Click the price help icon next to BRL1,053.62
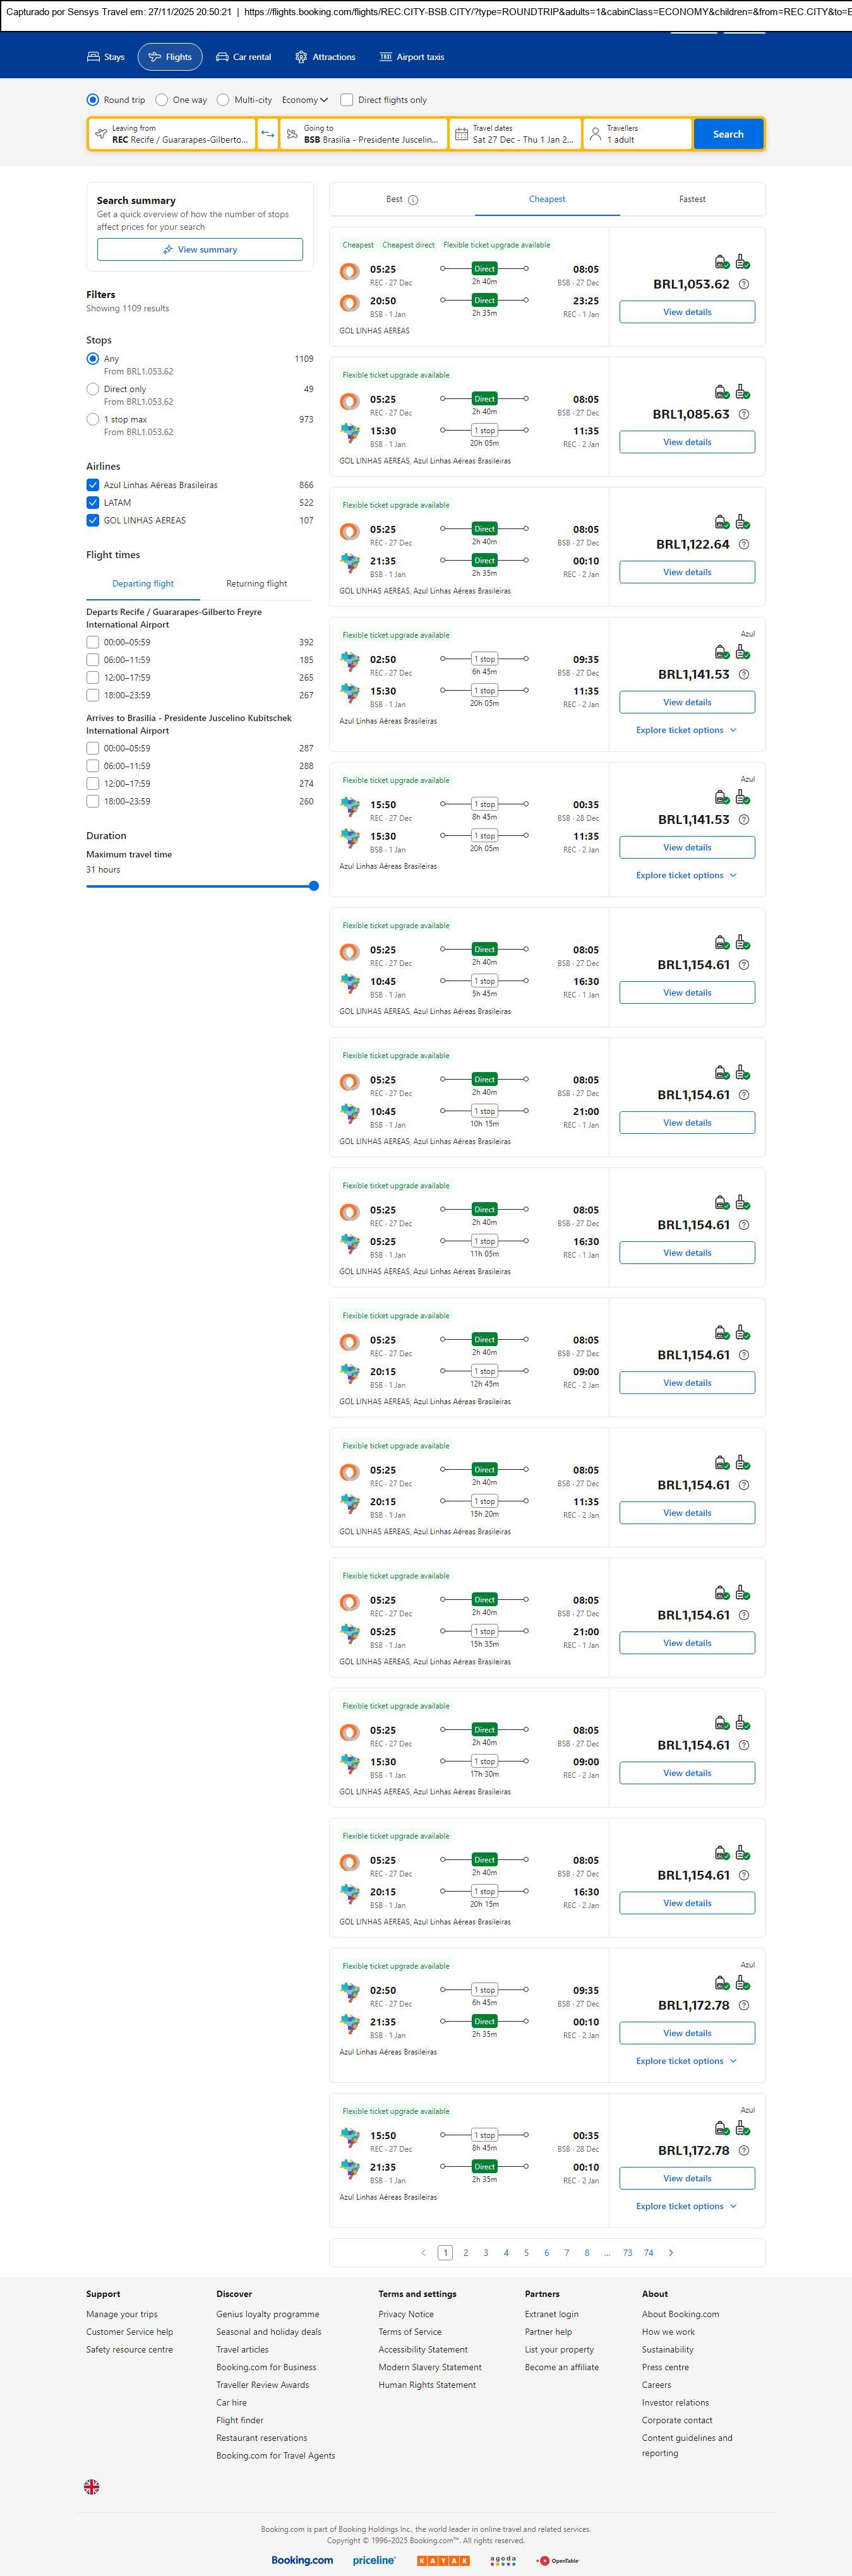 coord(743,285)
